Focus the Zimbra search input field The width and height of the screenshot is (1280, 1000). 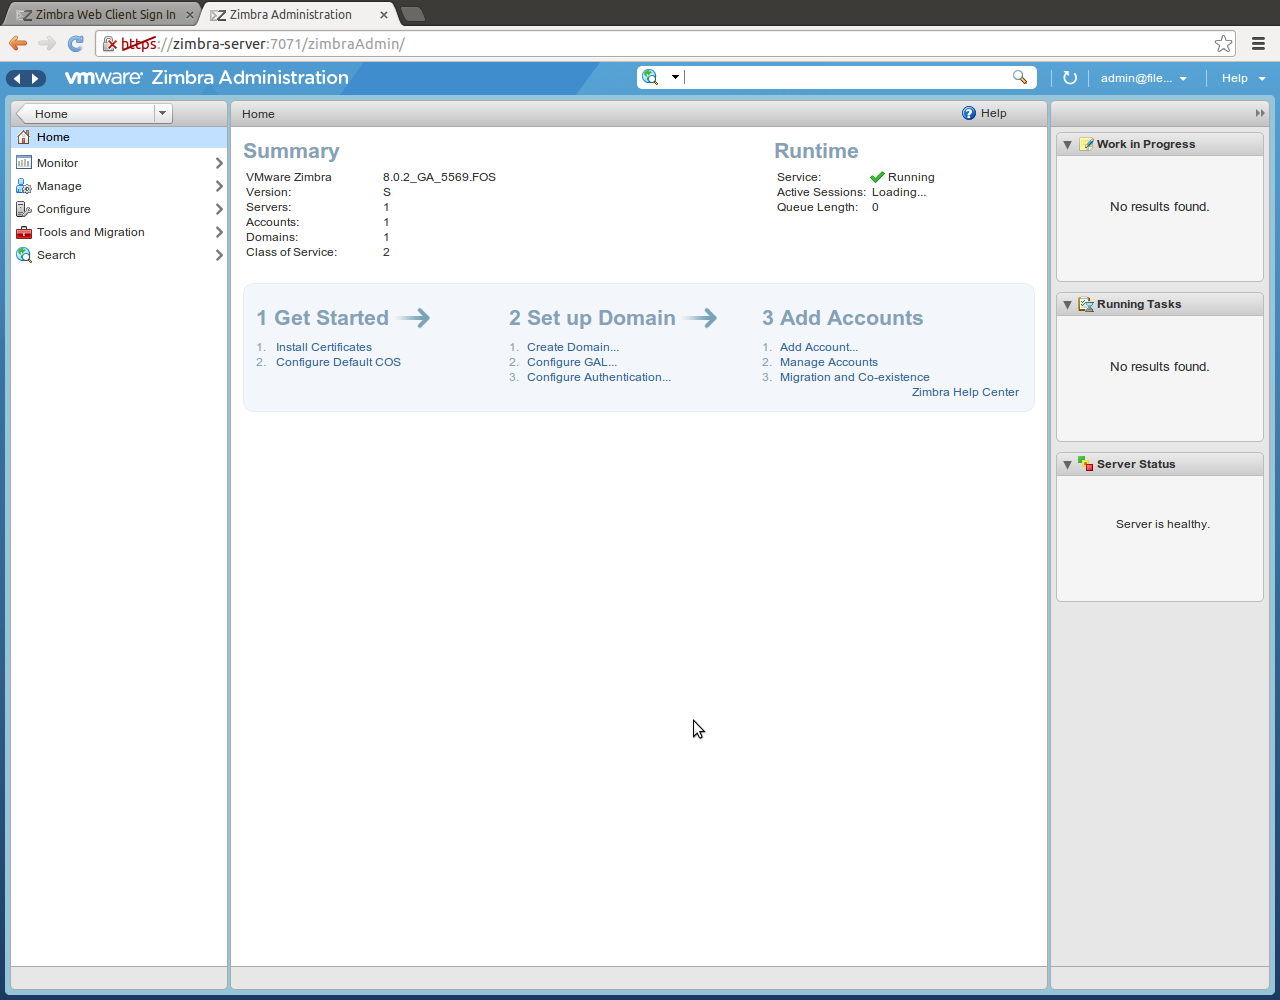point(845,77)
